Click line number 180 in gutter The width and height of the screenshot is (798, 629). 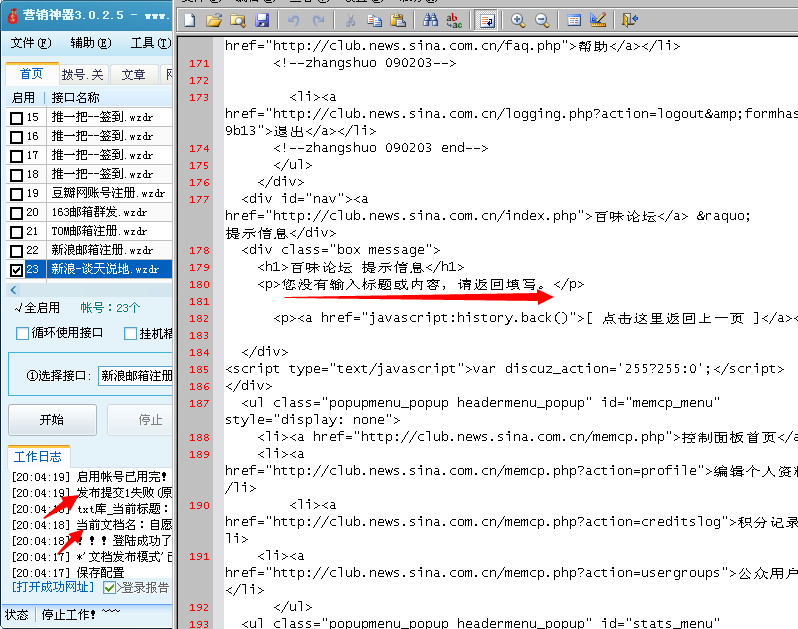point(199,284)
